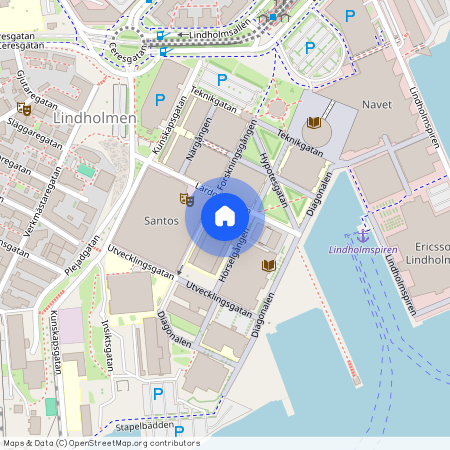Viewport: 450px width, 450px height.
Task: Select the theatre masks icon near Santos
Action: (x=187, y=200)
